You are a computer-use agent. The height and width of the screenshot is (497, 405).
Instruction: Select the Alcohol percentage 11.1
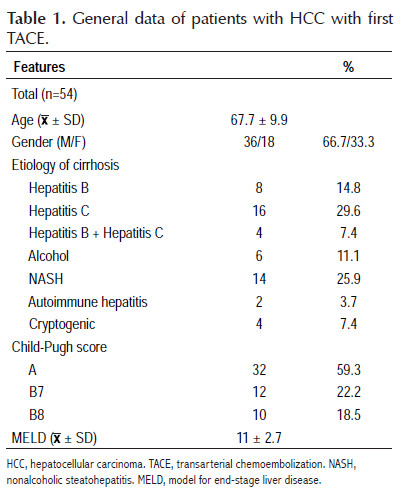pos(348,256)
